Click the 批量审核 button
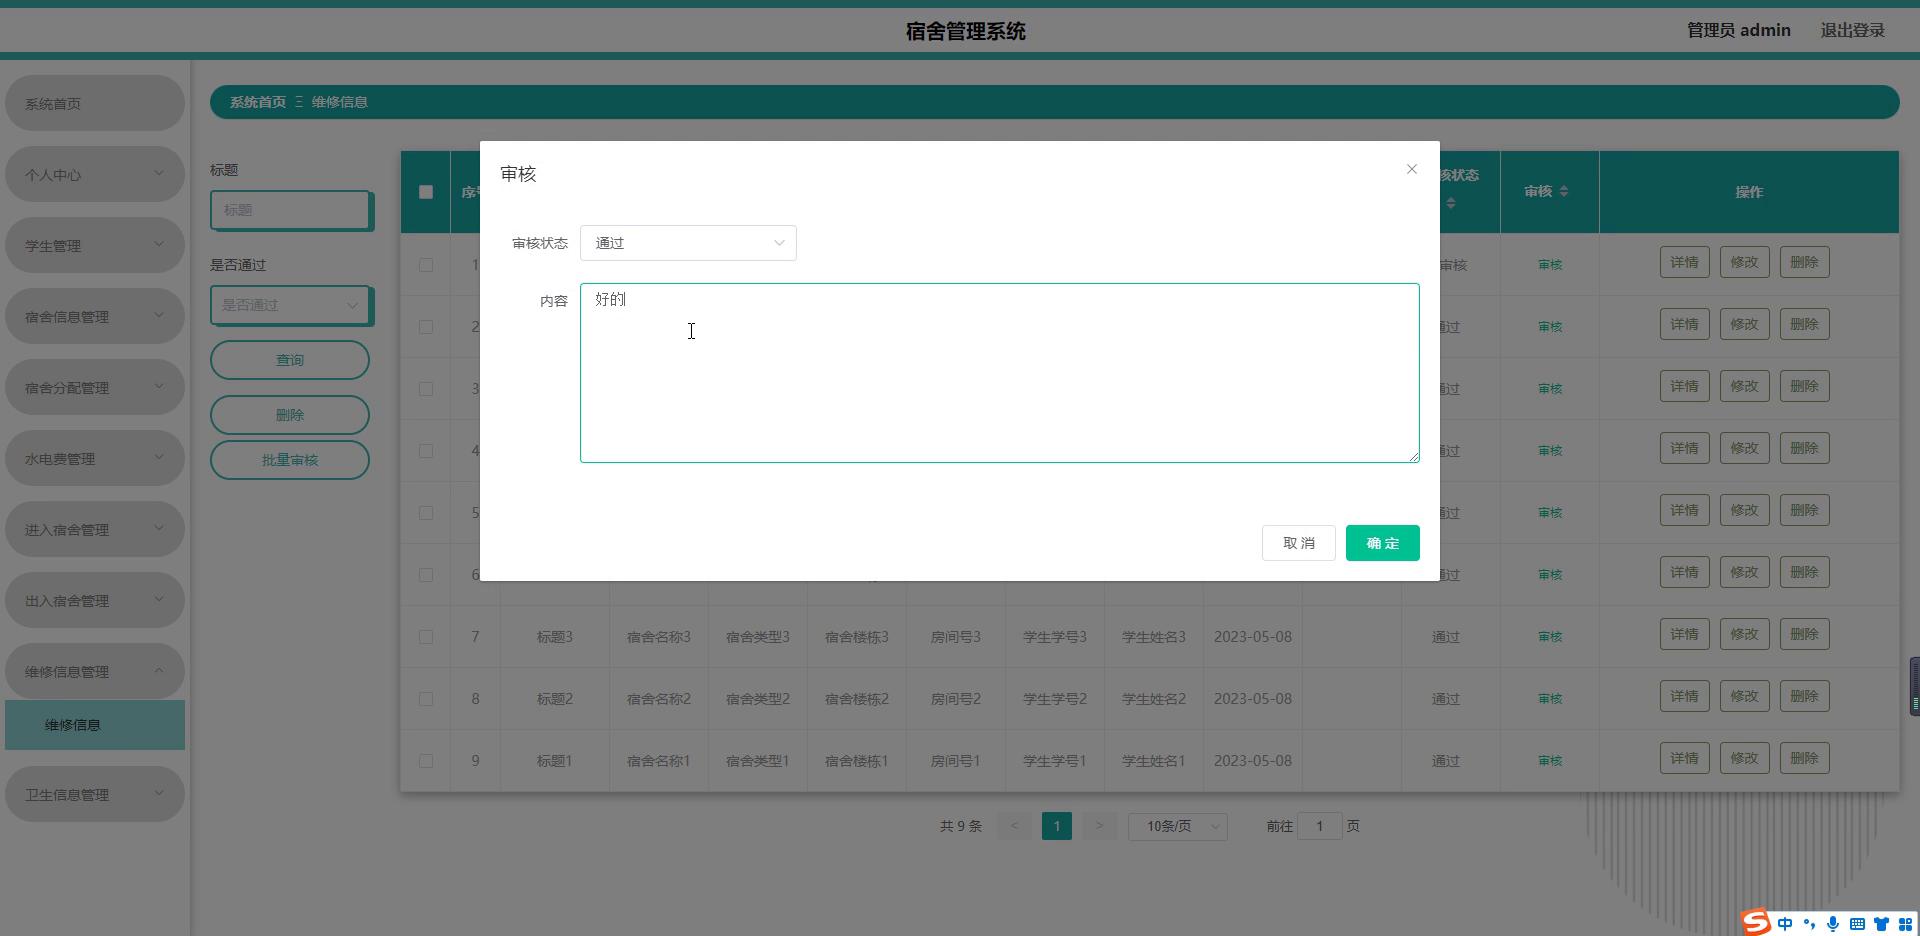Image resolution: width=1920 pixels, height=936 pixels. [x=290, y=460]
